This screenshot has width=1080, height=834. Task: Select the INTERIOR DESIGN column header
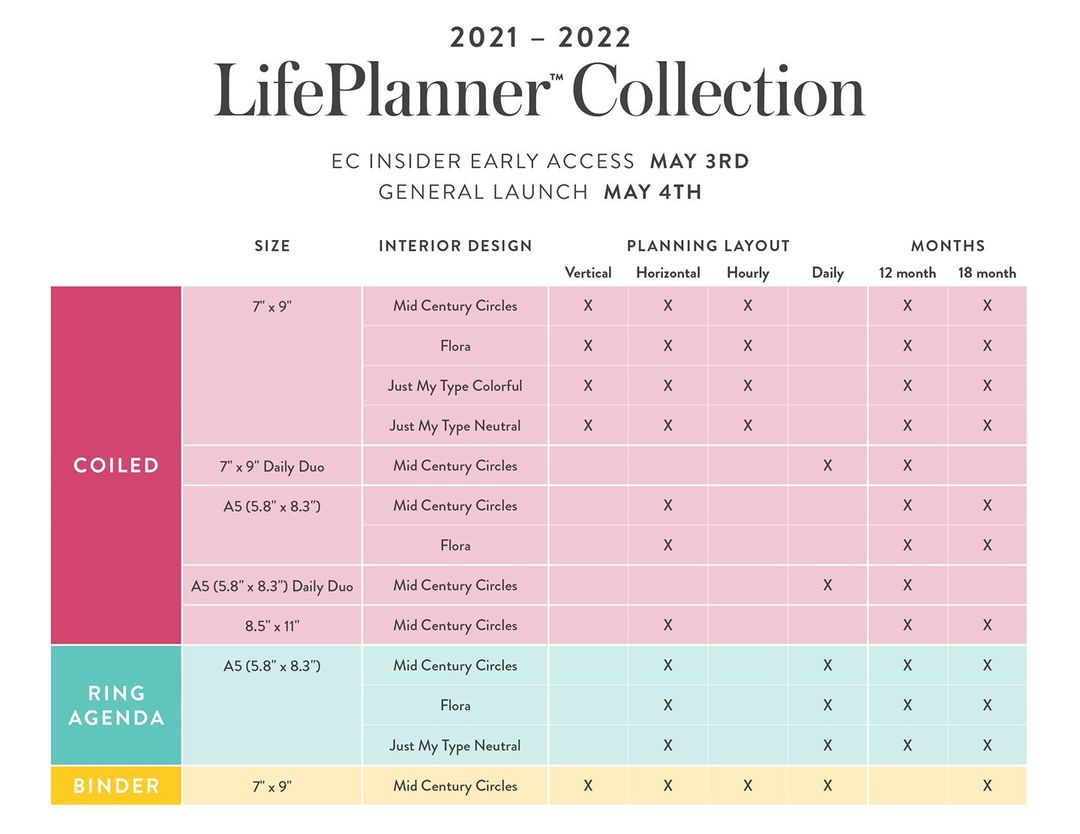[455, 246]
